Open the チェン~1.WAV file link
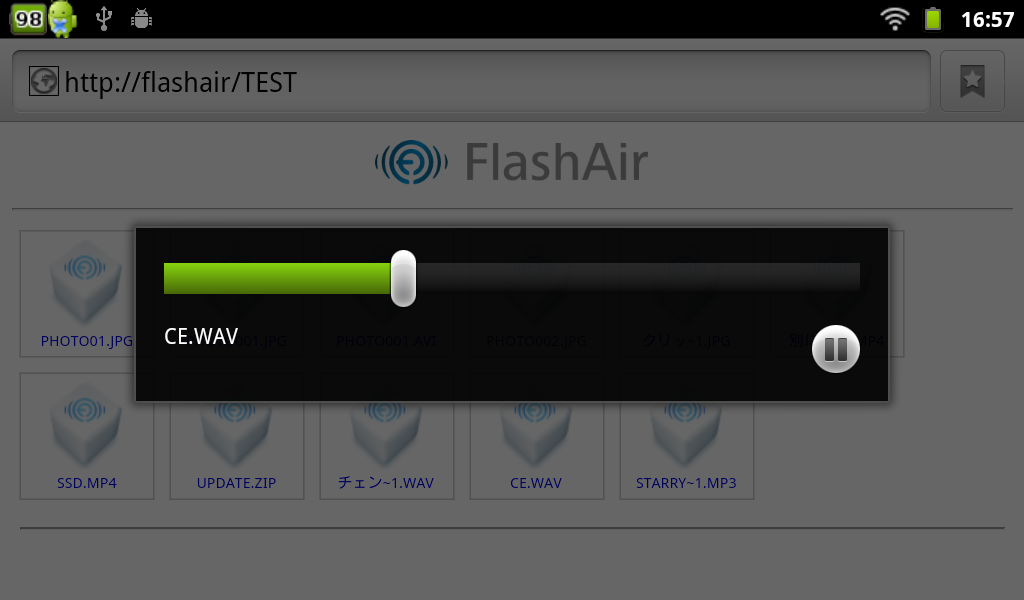The height and width of the screenshot is (600, 1024). (386, 483)
